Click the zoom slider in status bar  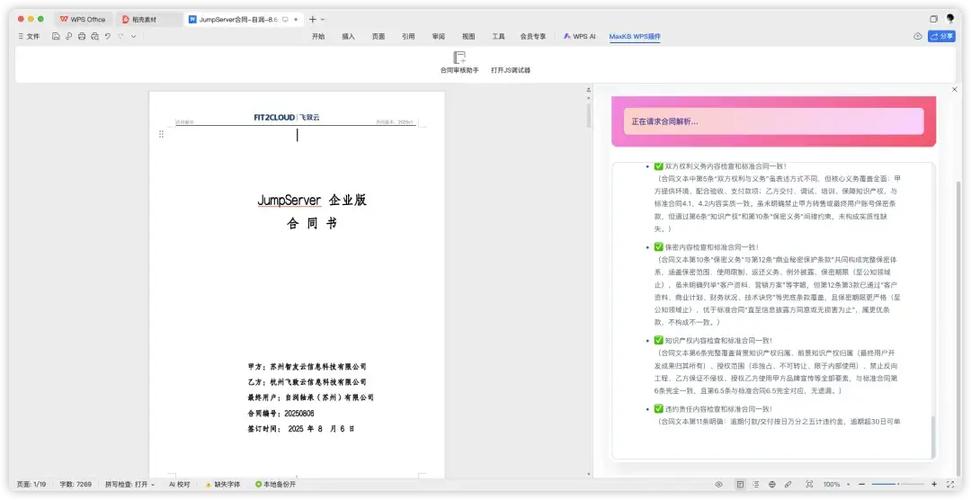897,485
